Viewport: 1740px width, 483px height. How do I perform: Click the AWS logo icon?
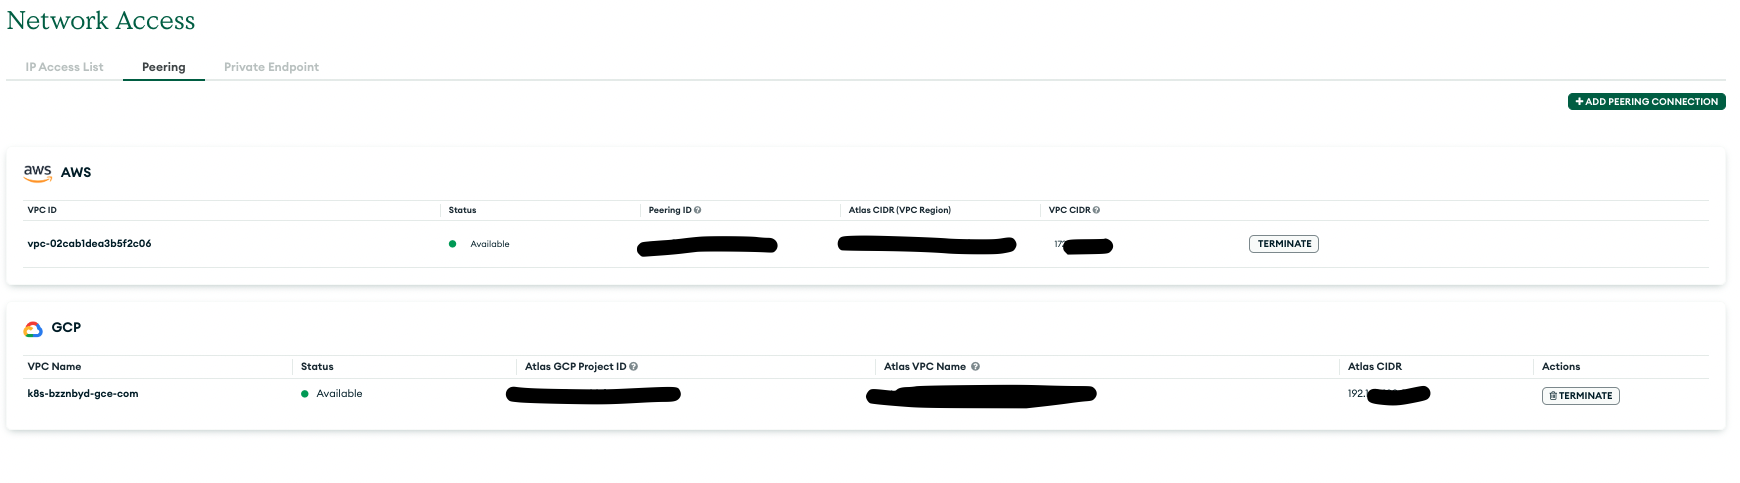[37, 172]
